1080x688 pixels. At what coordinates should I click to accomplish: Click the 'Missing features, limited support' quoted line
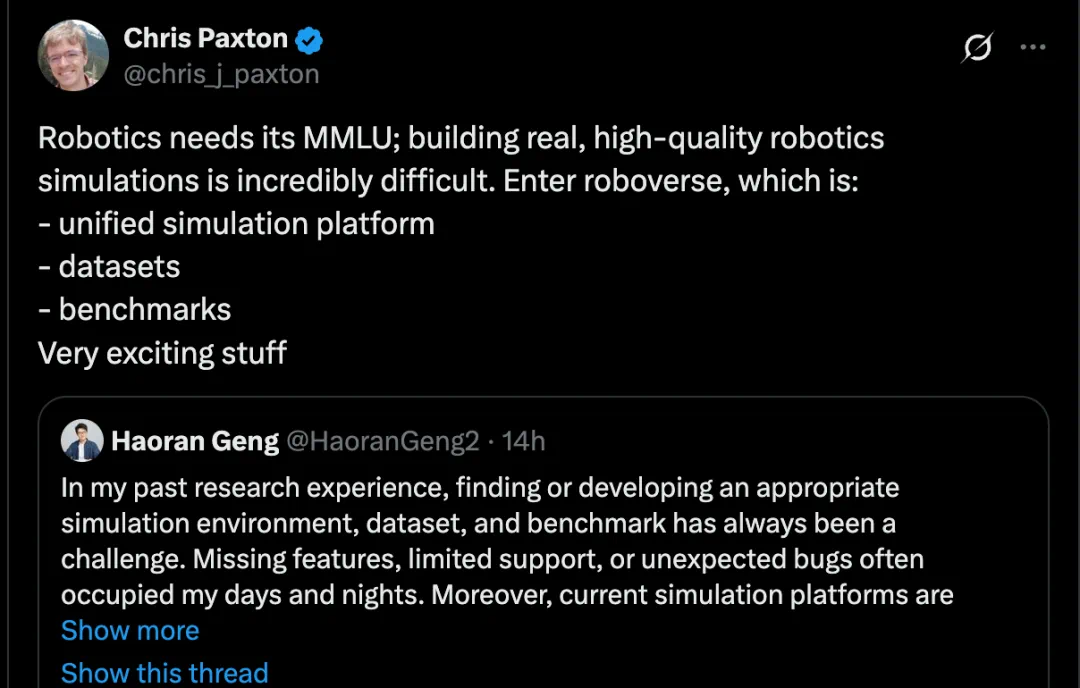pyautogui.click(x=492, y=559)
